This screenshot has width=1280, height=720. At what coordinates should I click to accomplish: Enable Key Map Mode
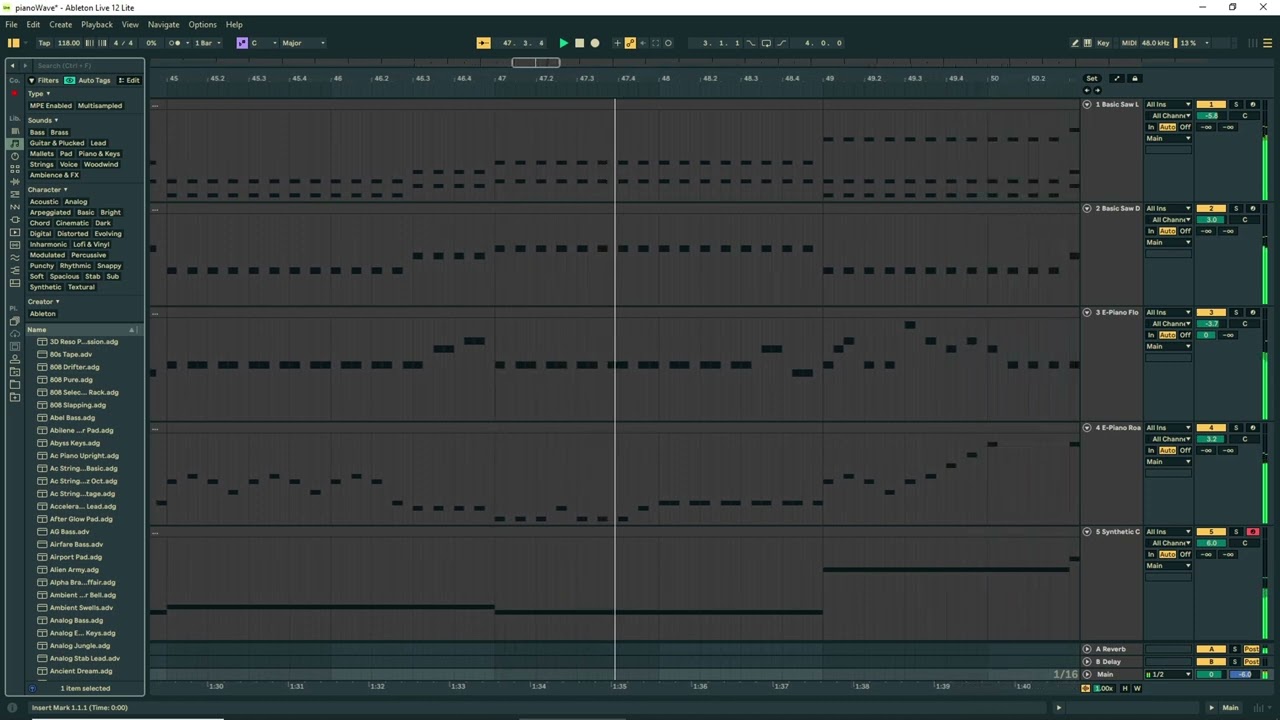click(x=1103, y=43)
